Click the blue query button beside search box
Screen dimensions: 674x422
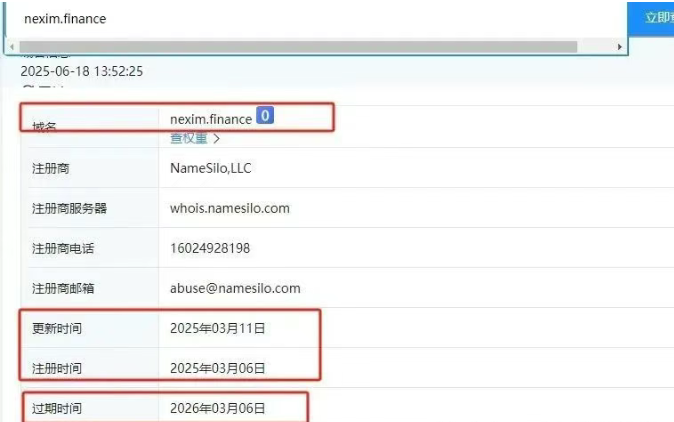pyautogui.click(x=655, y=18)
